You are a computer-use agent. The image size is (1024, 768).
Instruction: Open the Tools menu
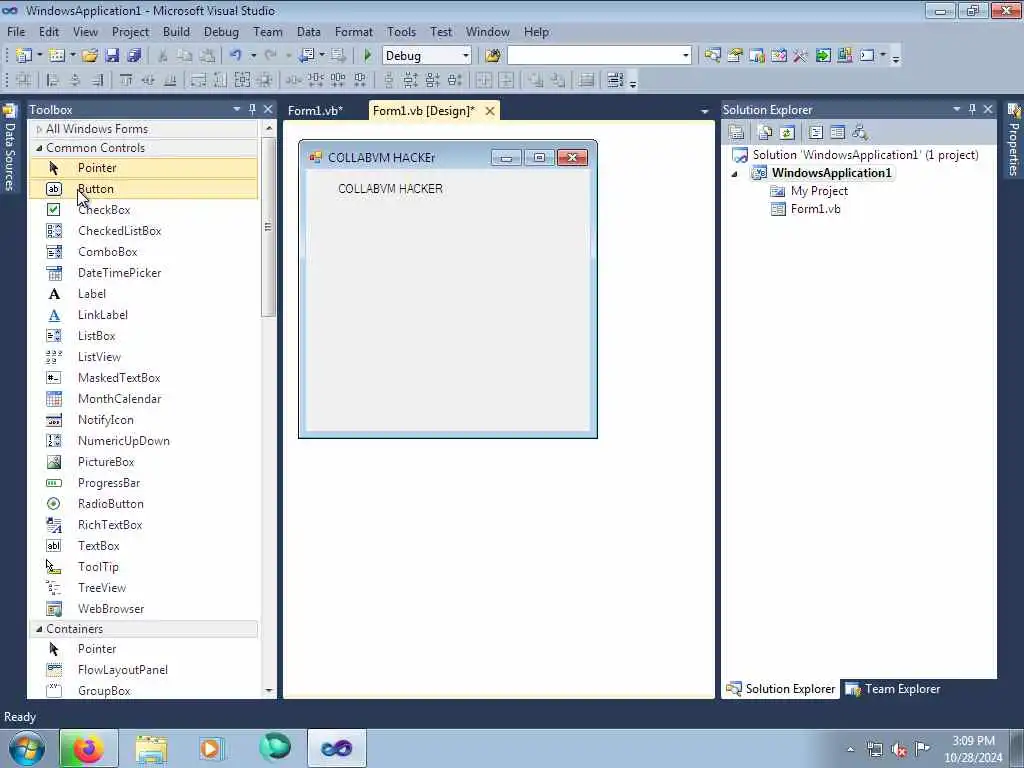point(401,31)
